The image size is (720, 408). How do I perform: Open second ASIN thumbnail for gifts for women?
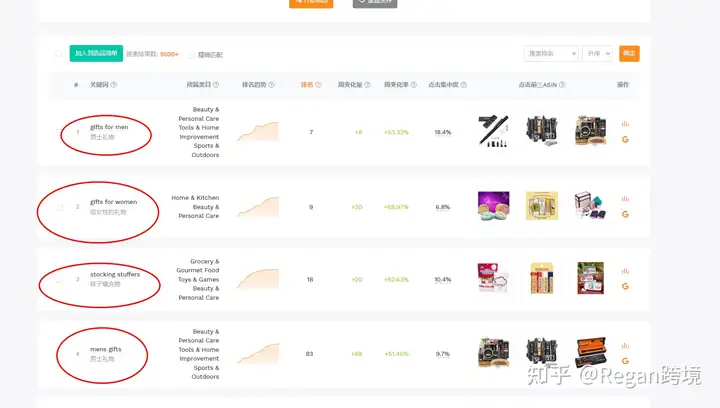pyautogui.click(x=542, y=206)
